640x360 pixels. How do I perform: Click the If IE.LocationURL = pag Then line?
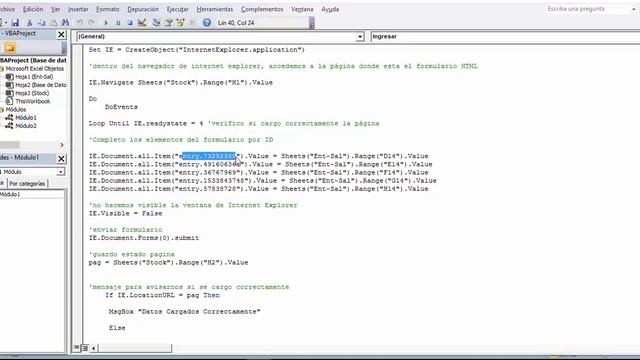162,295
